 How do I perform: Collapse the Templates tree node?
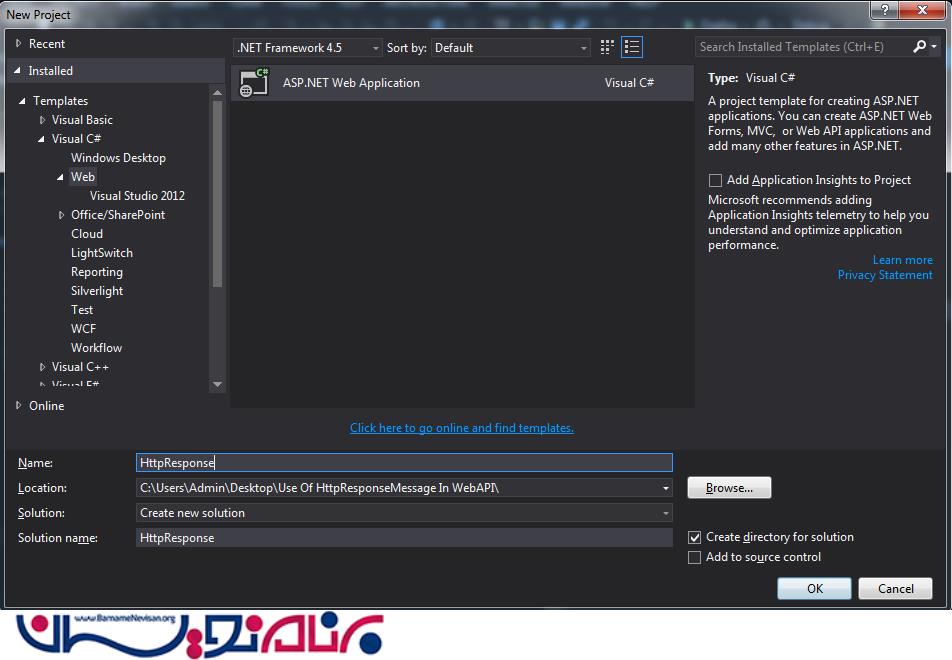[22, 101]
